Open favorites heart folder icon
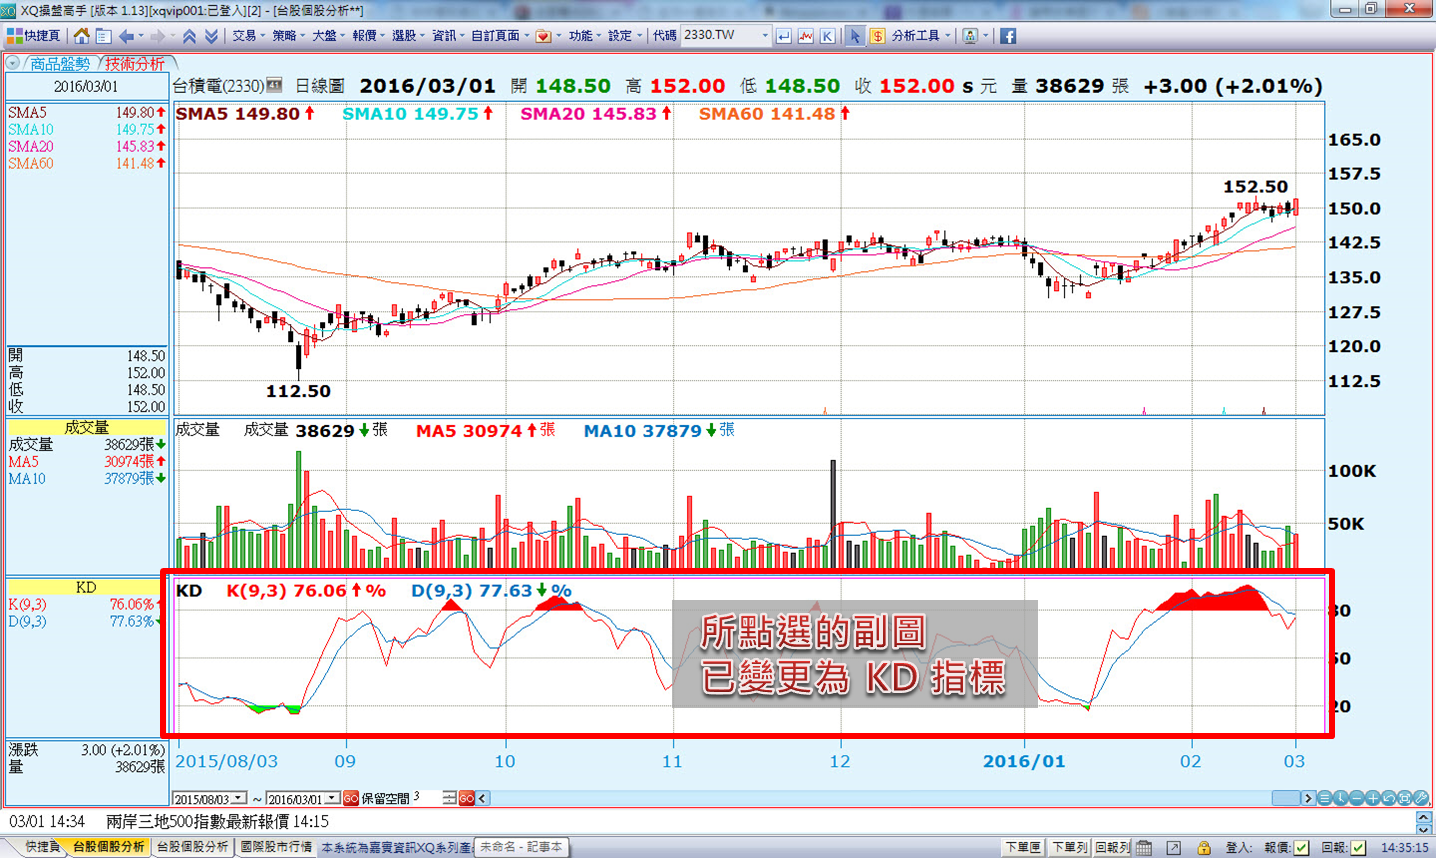The height and width of the screenshot is (858, 1436). click(x=543, y=36)
